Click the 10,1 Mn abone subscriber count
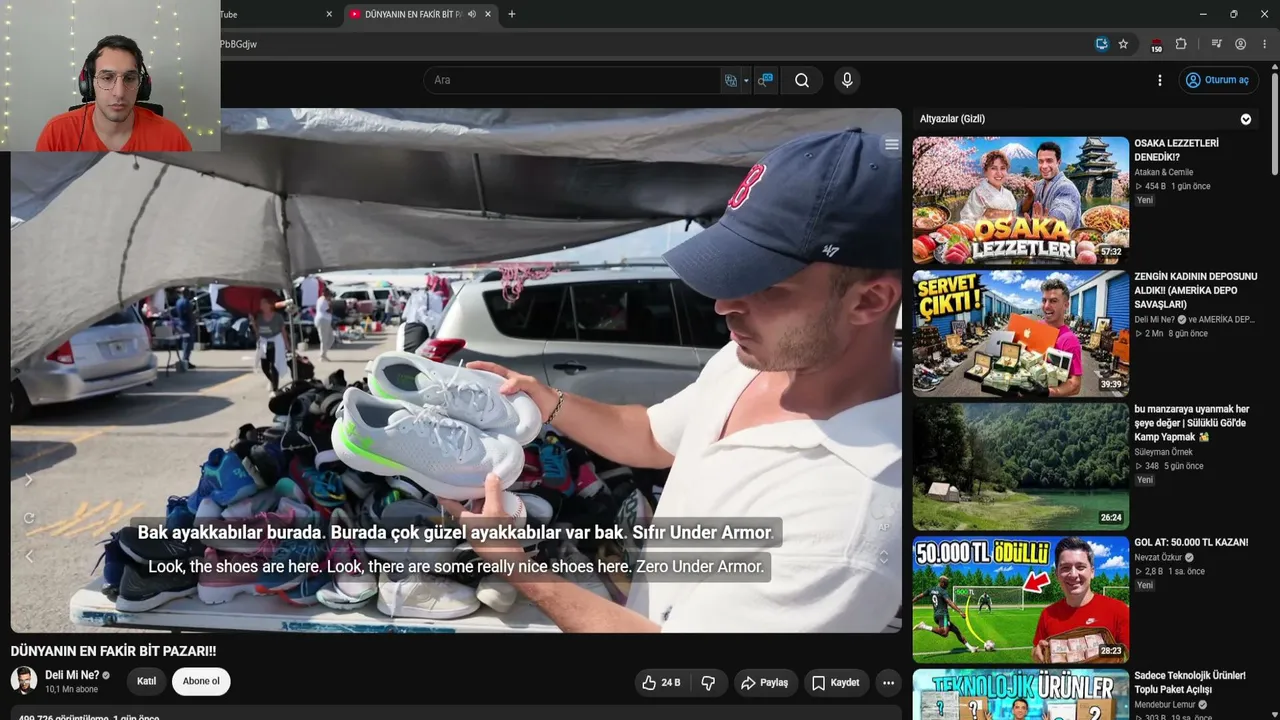The image size is (1280, 720). click(x=72, y=689)
